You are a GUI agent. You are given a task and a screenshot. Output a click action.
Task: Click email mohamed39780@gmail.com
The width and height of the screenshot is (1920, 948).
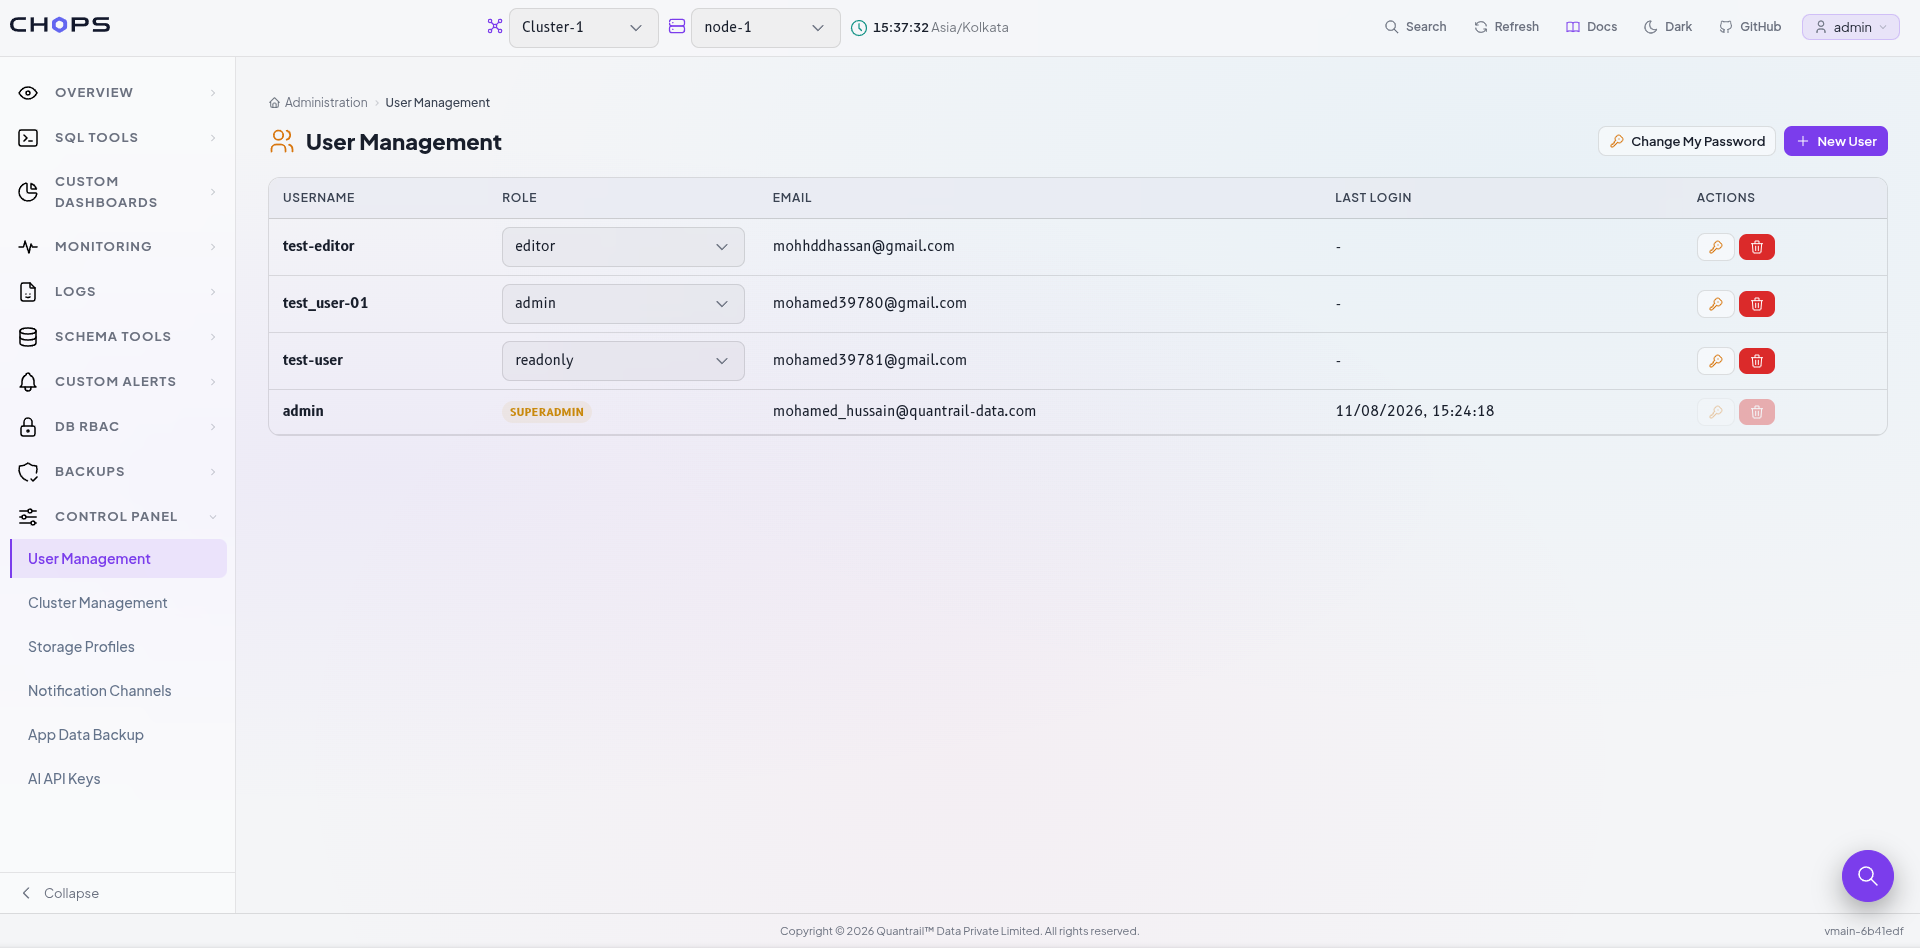click(x=870, y=304)
